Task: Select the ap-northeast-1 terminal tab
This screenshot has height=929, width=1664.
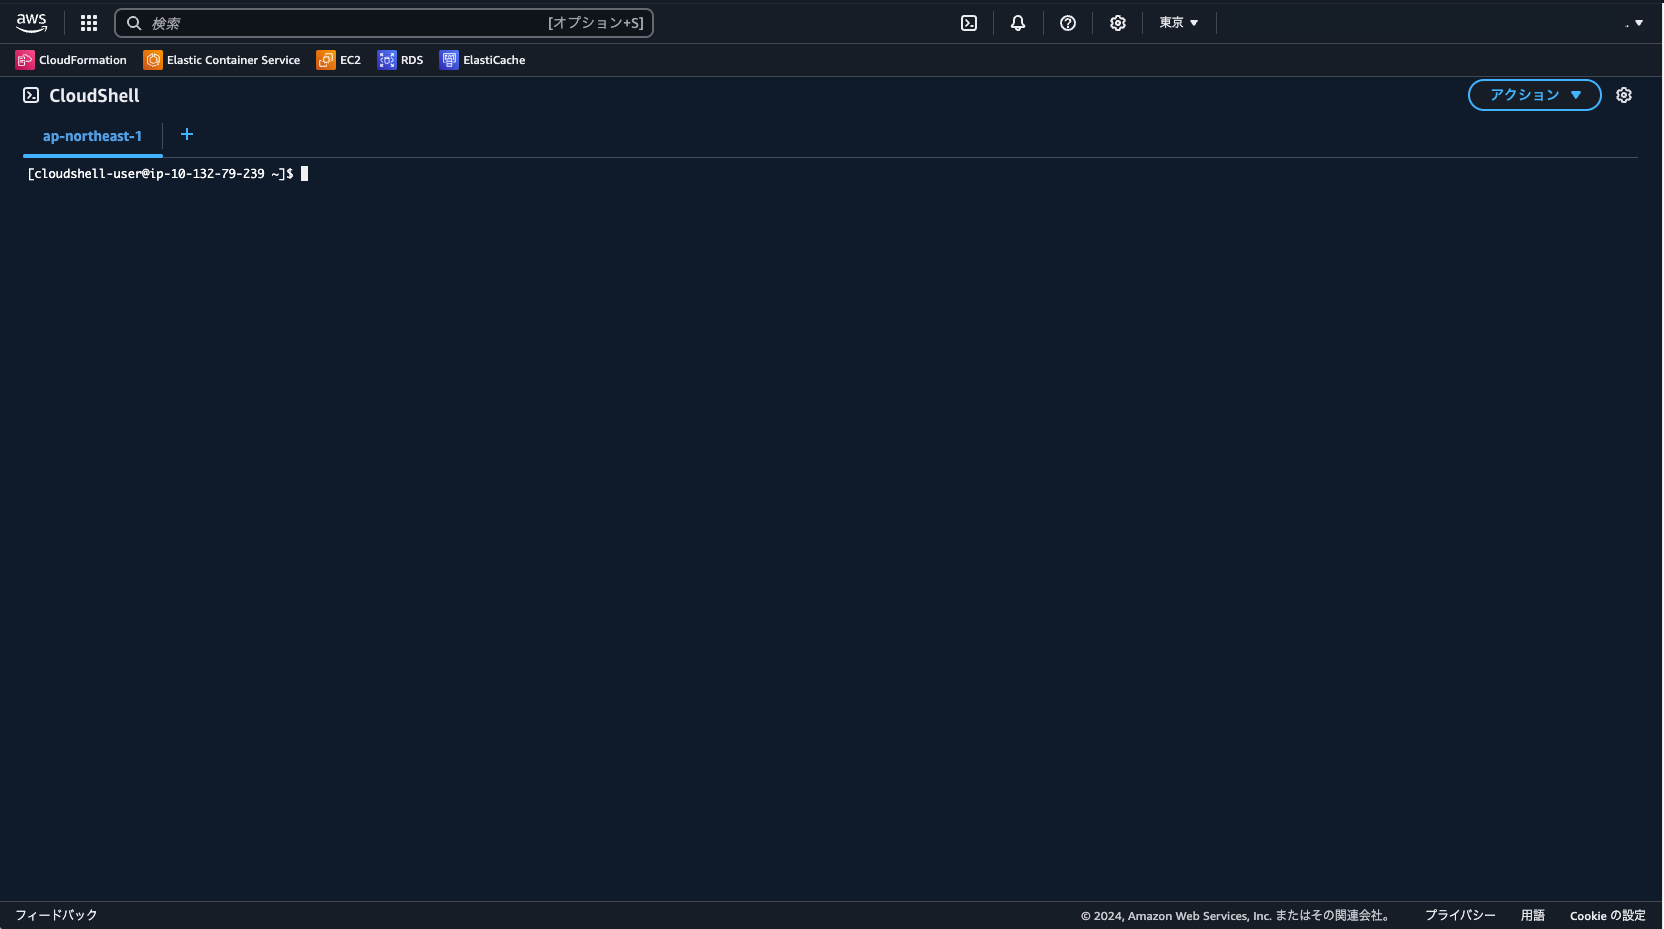Action: click(x=92, y=136)
